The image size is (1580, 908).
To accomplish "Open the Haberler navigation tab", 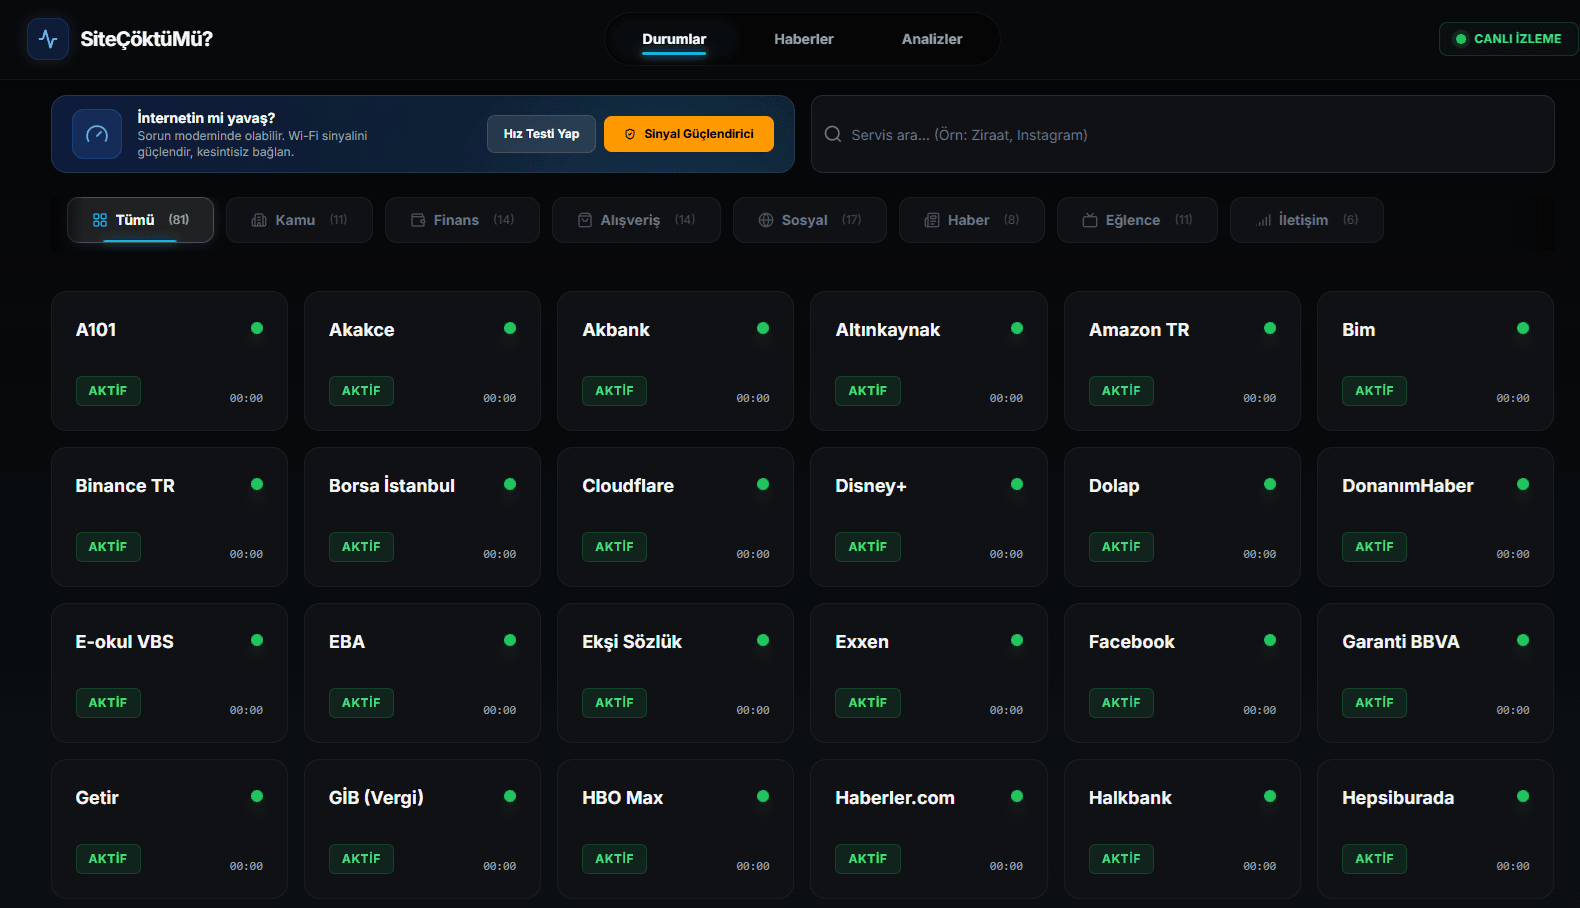I will (803, 39).
